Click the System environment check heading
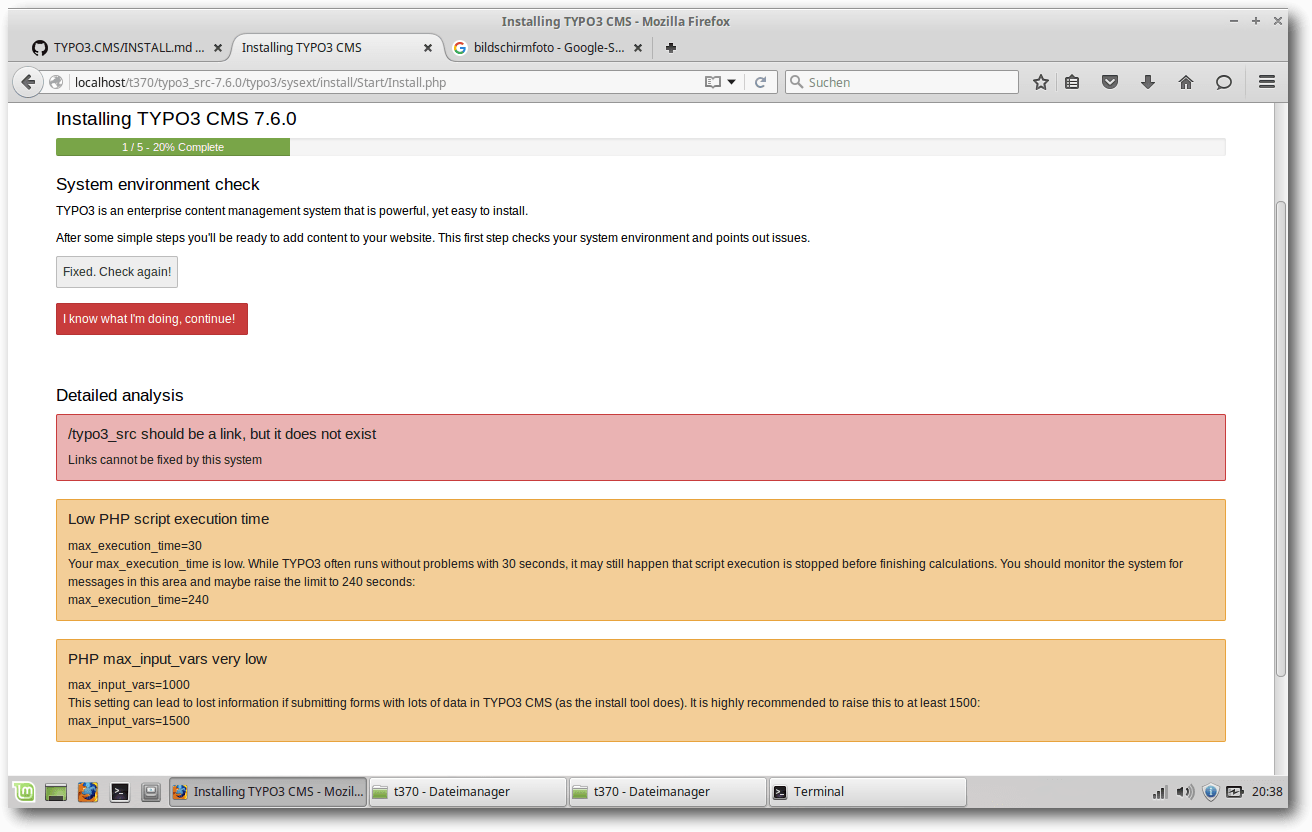Image resolution: width=1312 pixels, height=832 pixels. coord(158,185)
